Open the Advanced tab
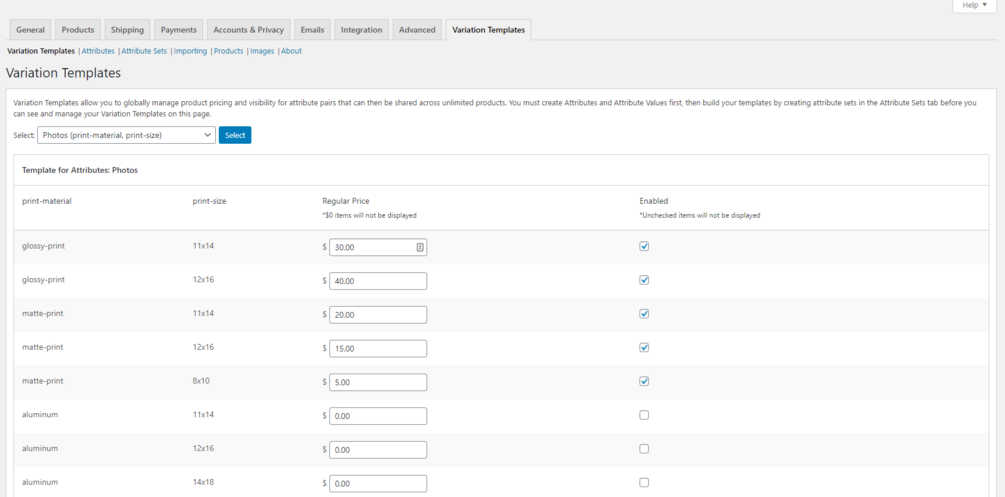 (x=417, y=30)
